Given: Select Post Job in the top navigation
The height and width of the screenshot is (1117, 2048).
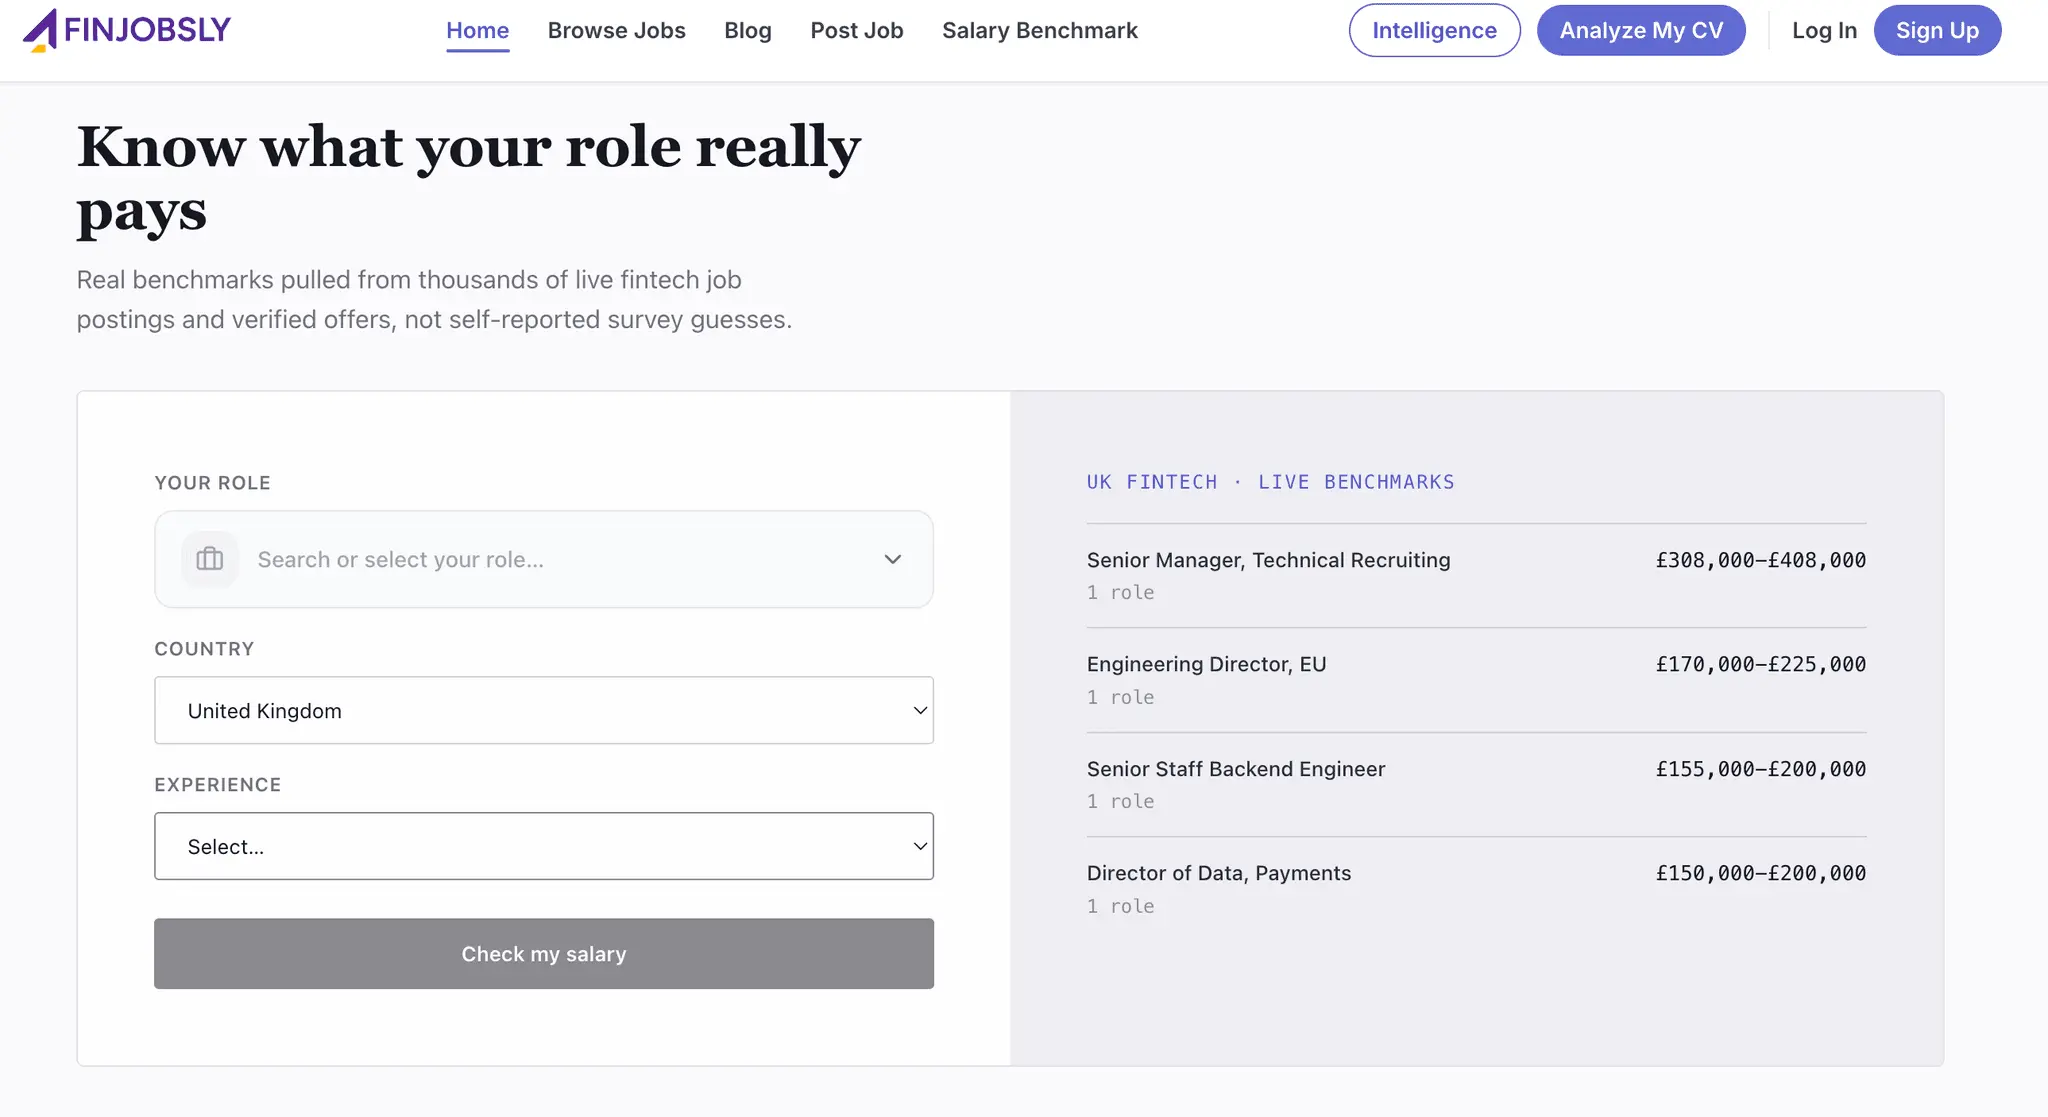Looking at the screenshot, I should 857,31.
